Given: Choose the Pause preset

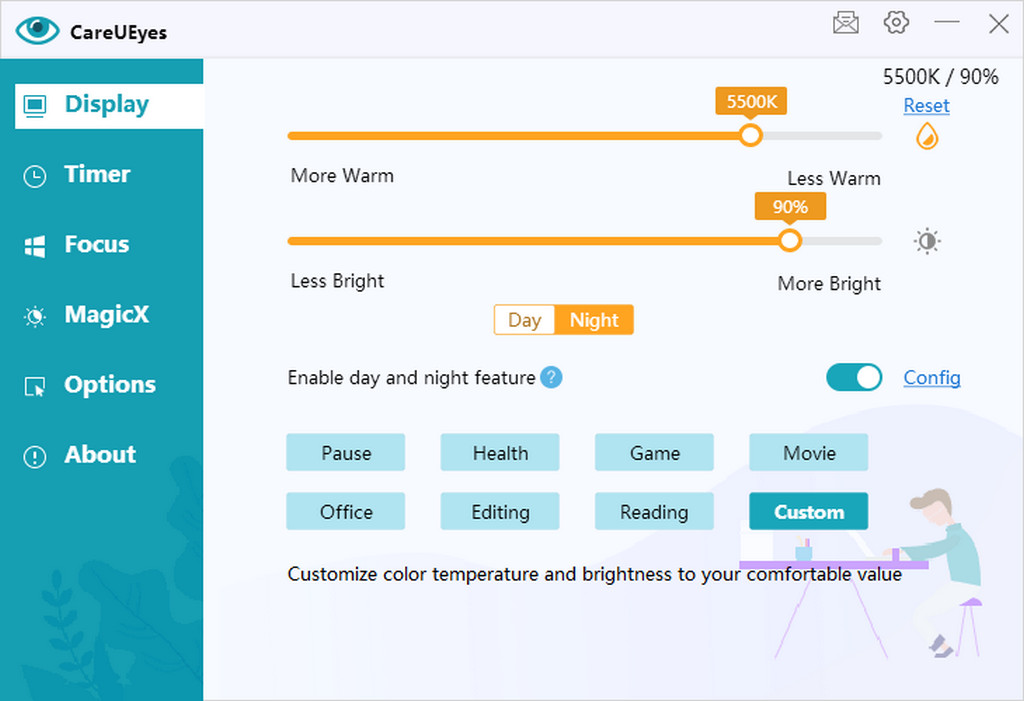Looking at the screenshot, I should click(x=345, y=452).
